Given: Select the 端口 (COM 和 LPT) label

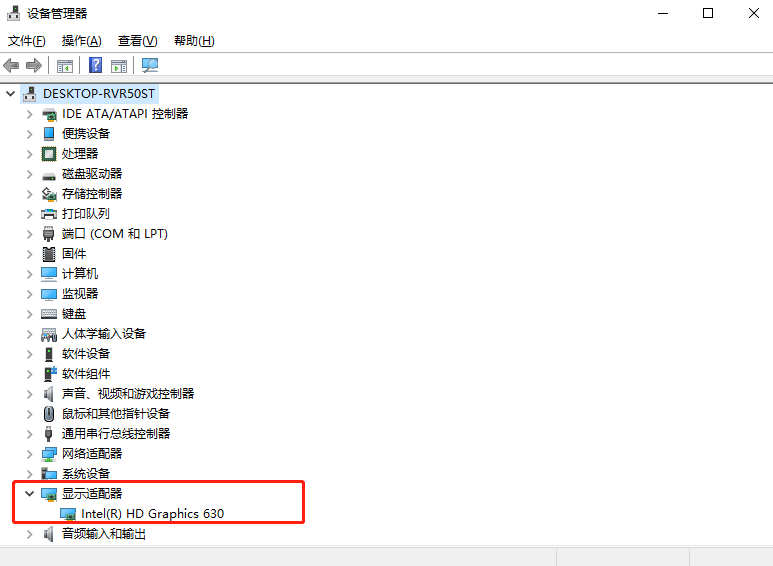Looking at the screenshot, I should point(115,234).
